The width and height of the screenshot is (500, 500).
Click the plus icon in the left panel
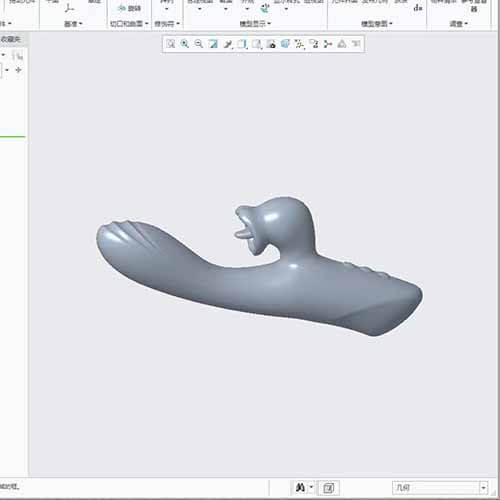pos(18,70)
